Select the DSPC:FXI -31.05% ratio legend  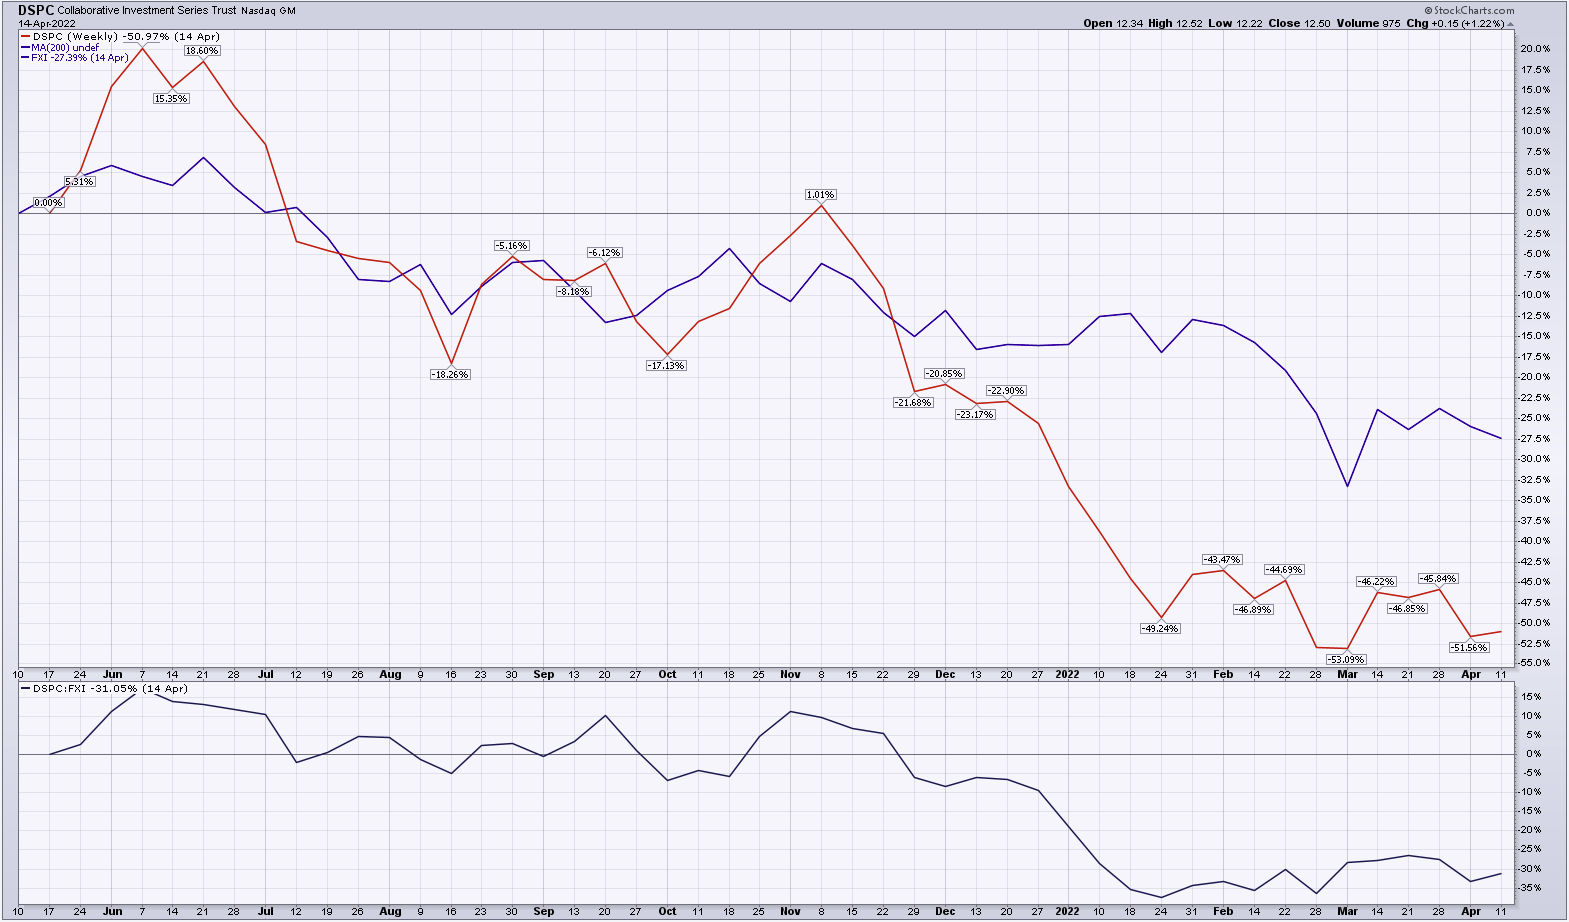110,688
